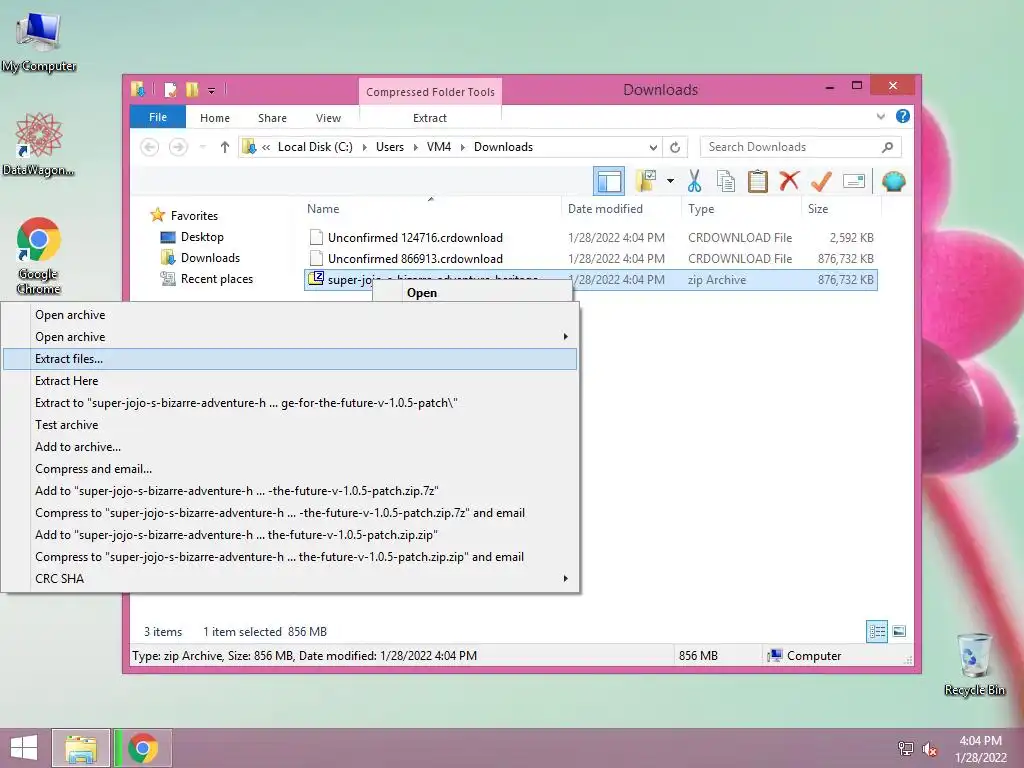Expand the chevron after Users in path
1024x768 pixels.
415,147
